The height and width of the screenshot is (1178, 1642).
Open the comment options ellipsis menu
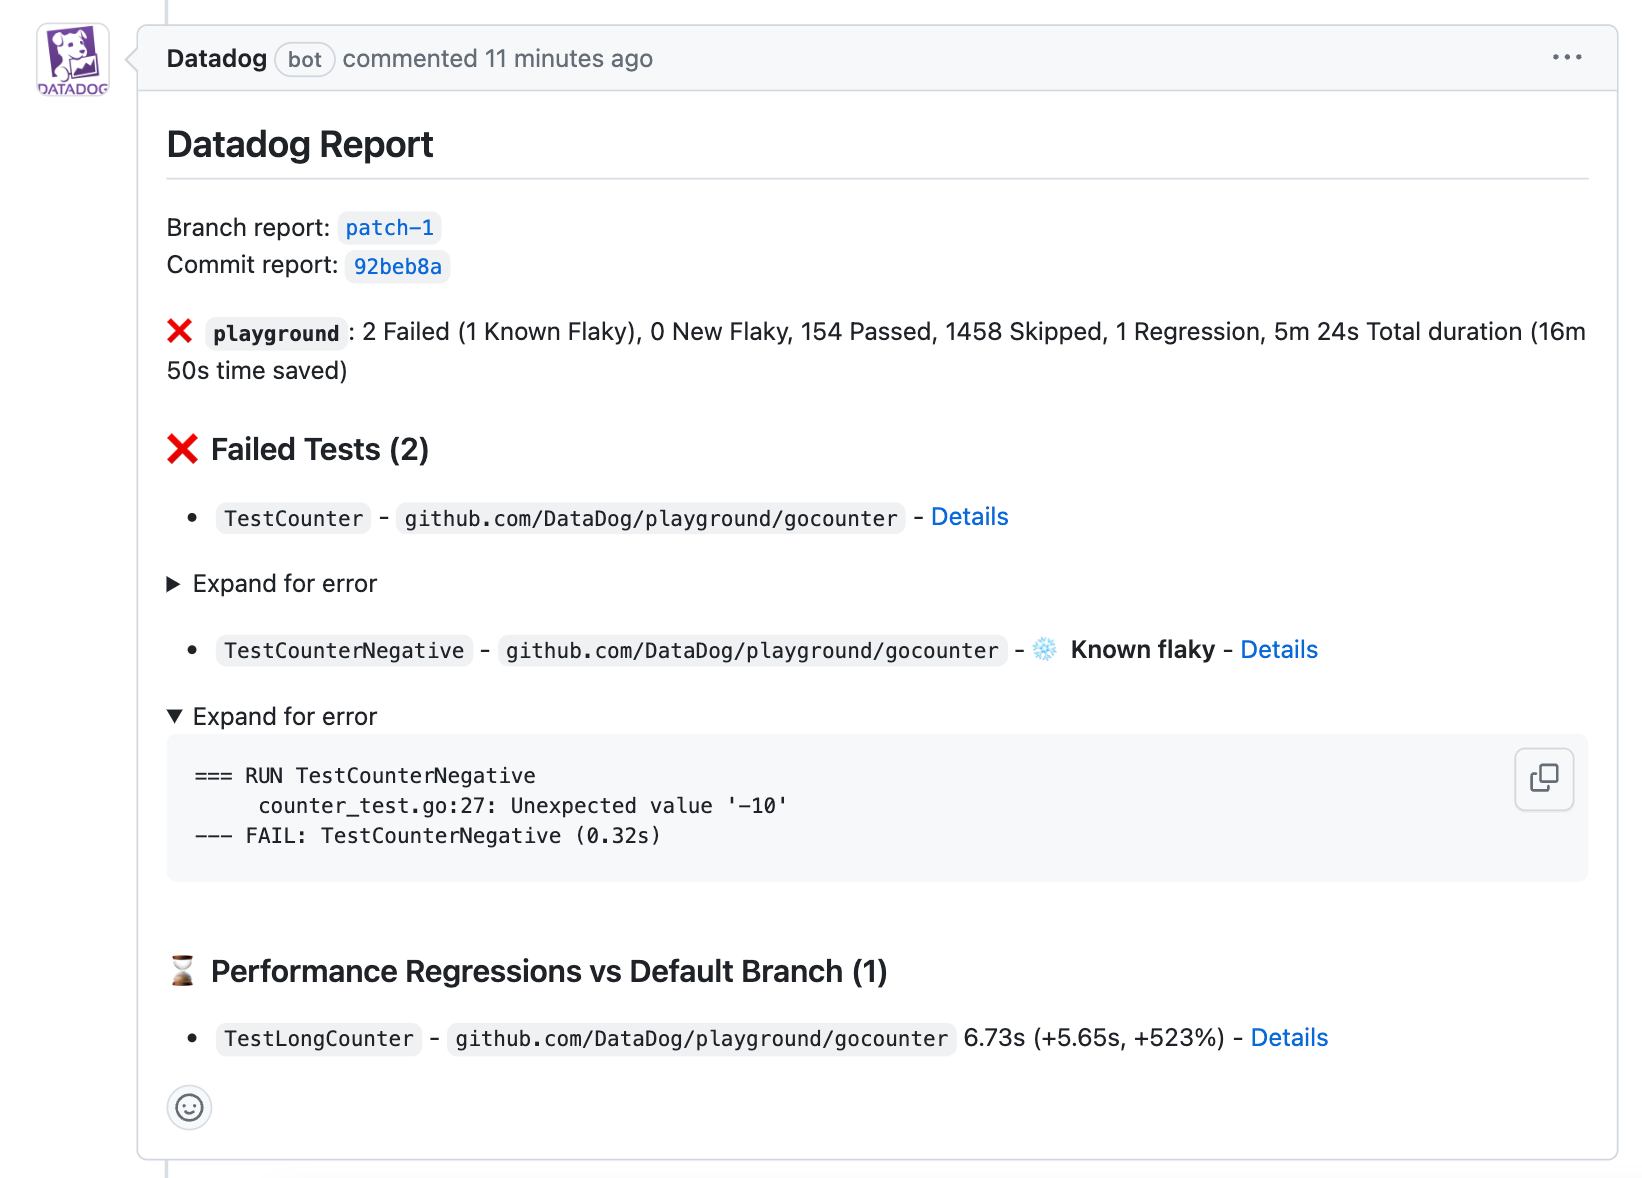click(x=1566, y=58)
